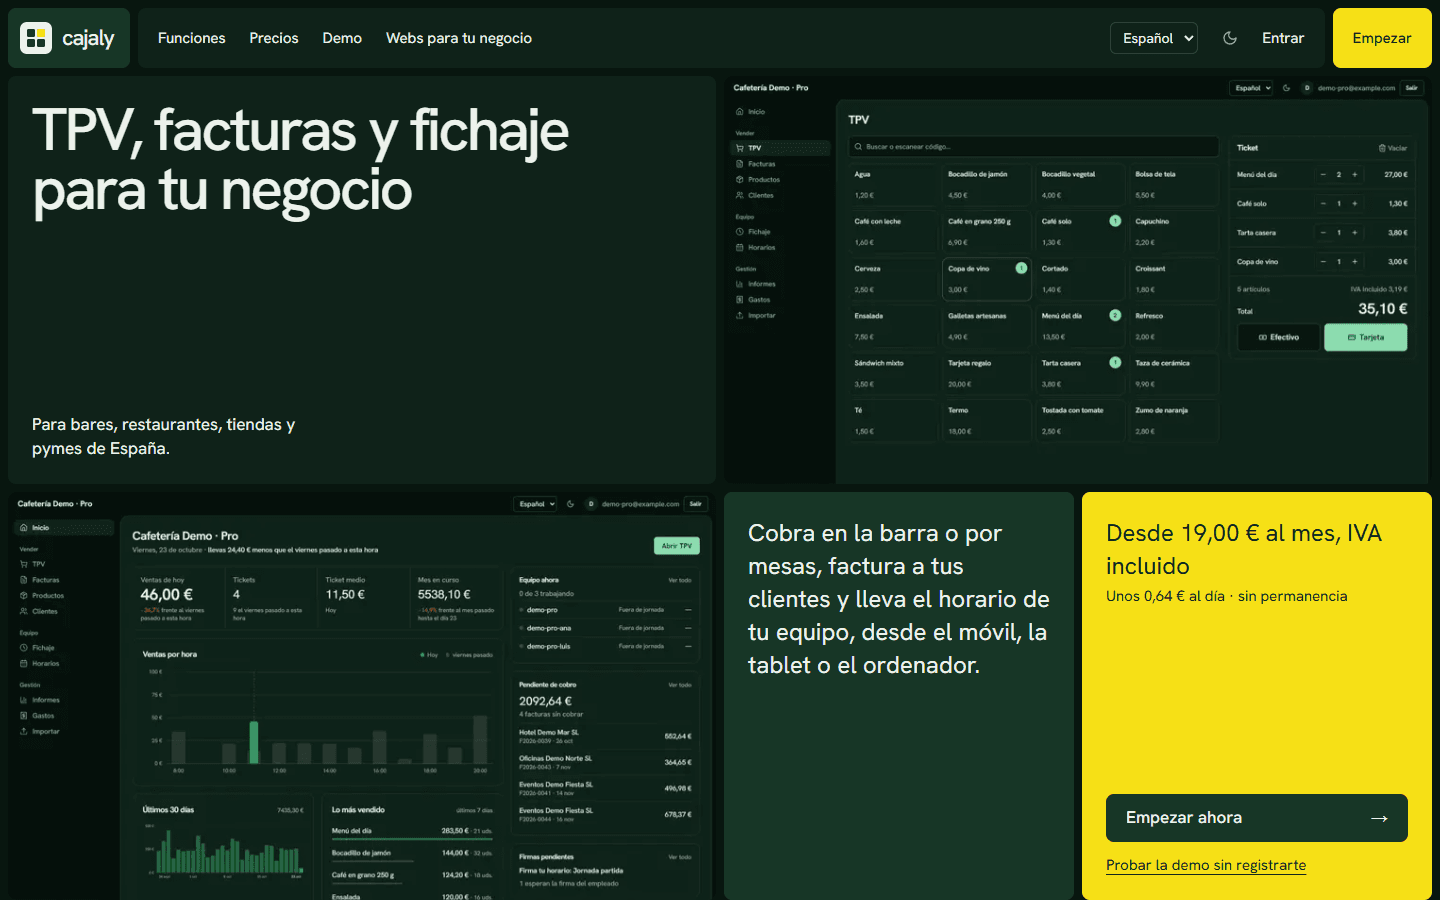Click the Empezar ahora button
The height and width of the screenshot is (900, 1440).
click(1257, 818)
